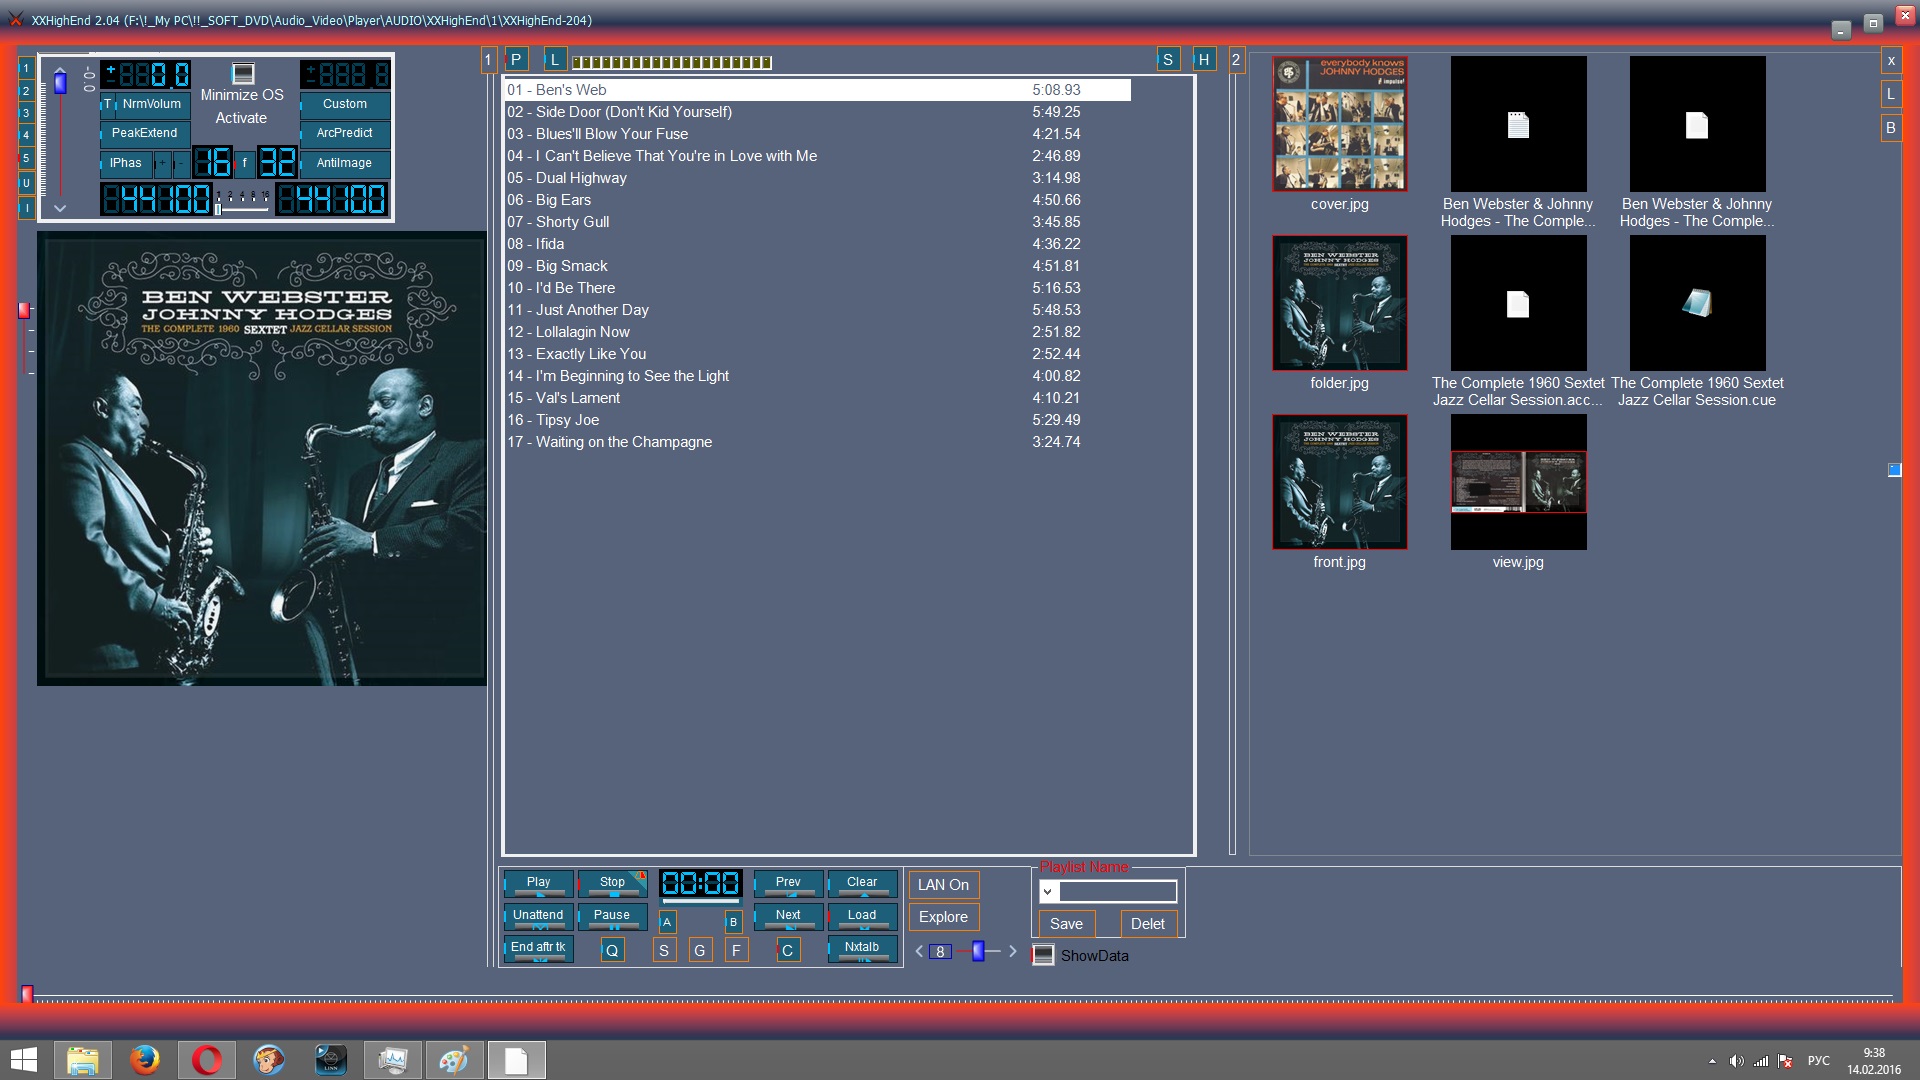
Task: Open the cover.jpg thumbnail
Action: click(x=1339, y=124)
